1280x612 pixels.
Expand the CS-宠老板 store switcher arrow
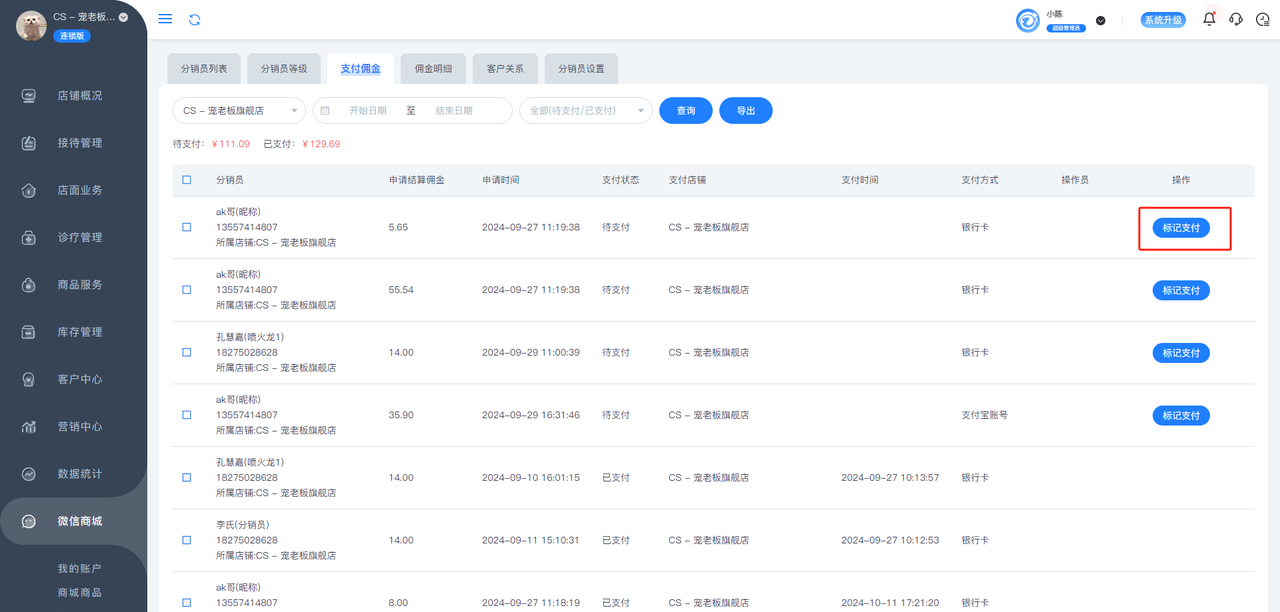123,17
